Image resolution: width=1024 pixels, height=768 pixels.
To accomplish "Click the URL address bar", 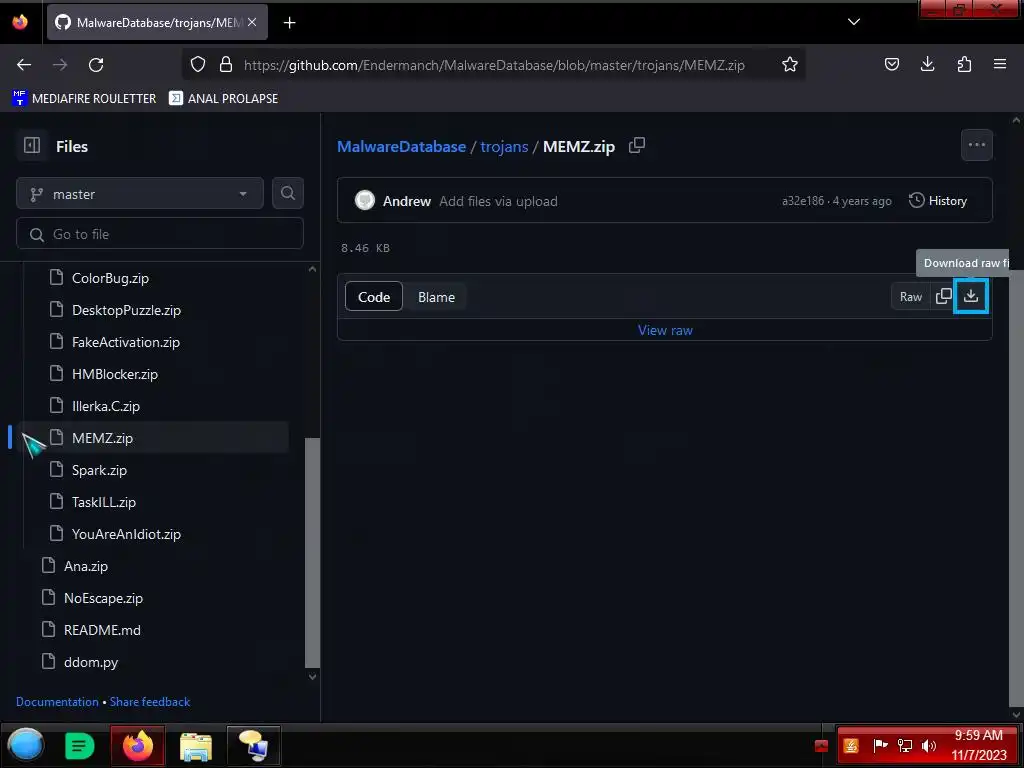I will tap(494, 65).
